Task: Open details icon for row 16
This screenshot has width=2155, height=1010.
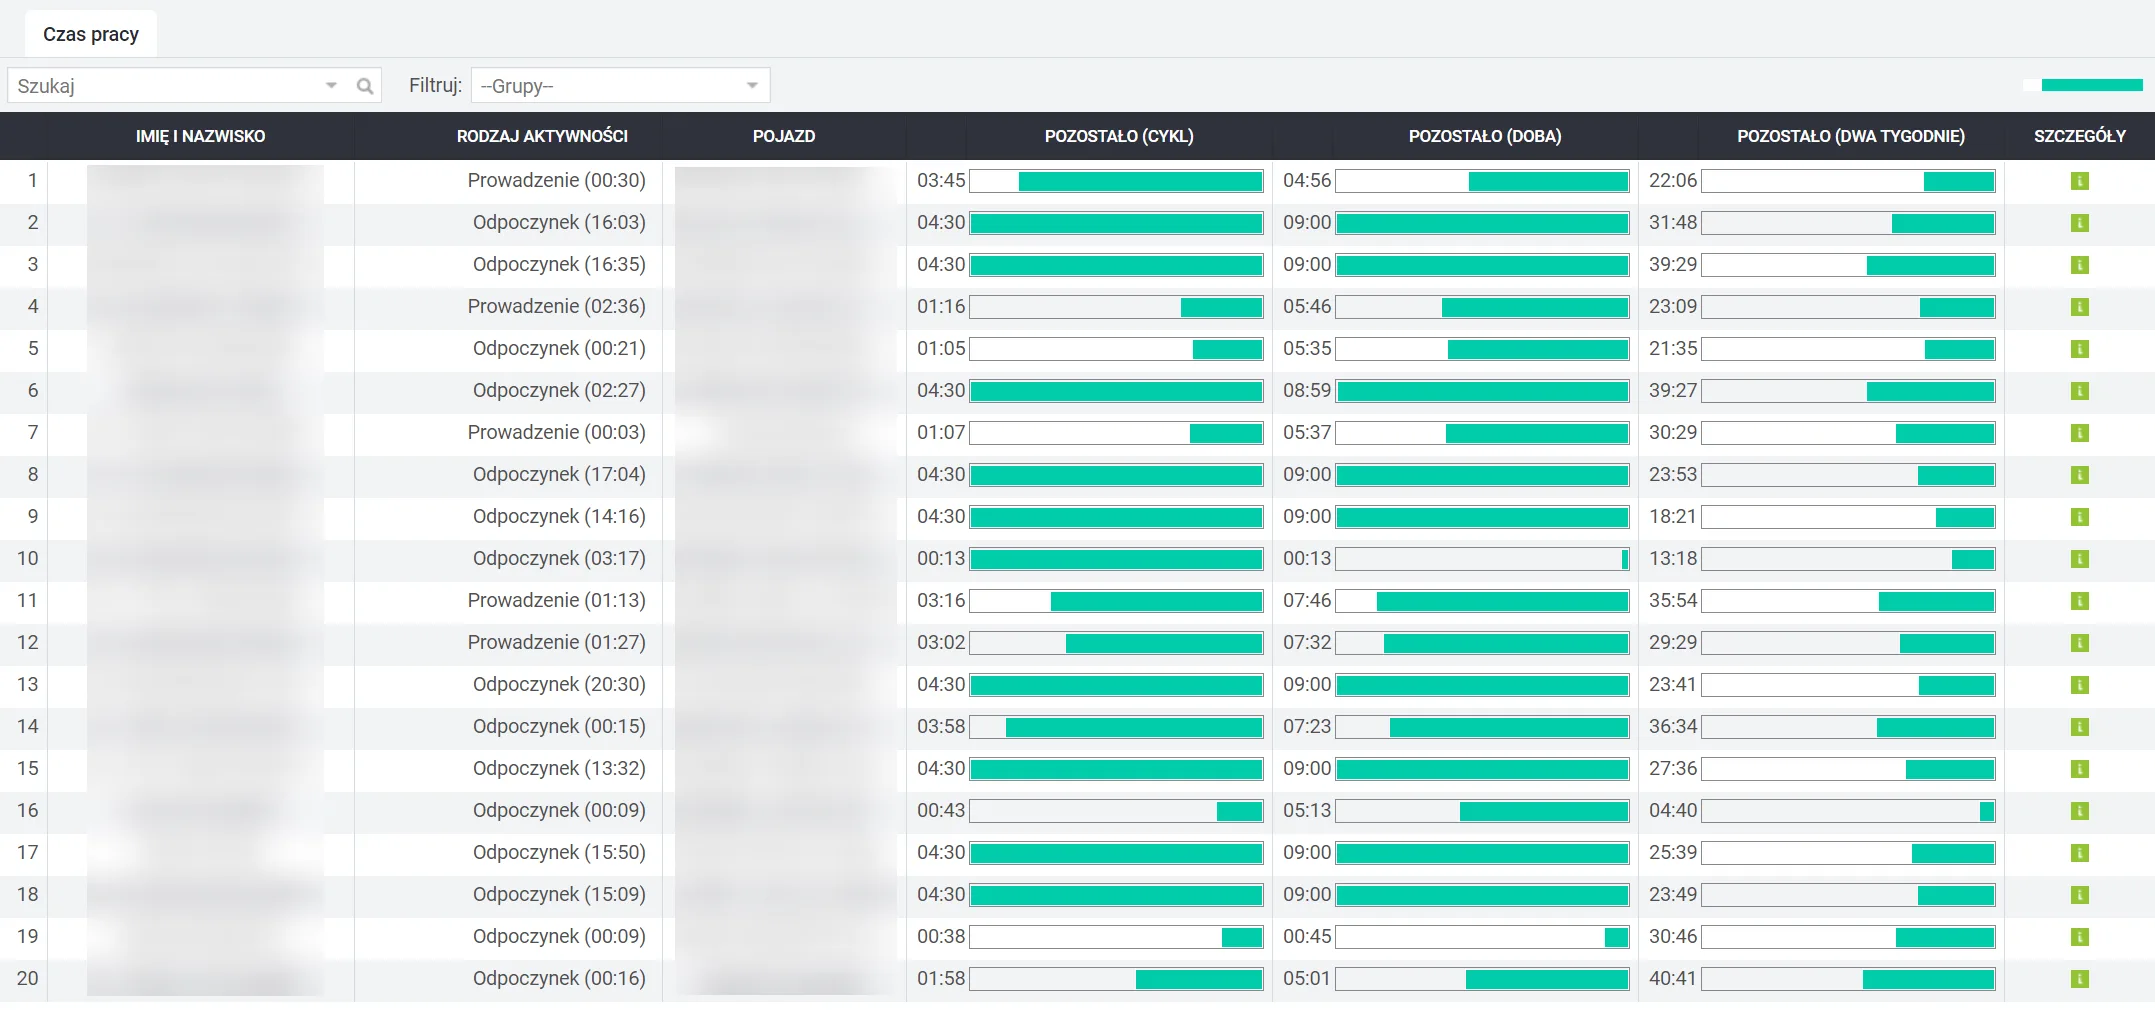Action: point(2079,811)
